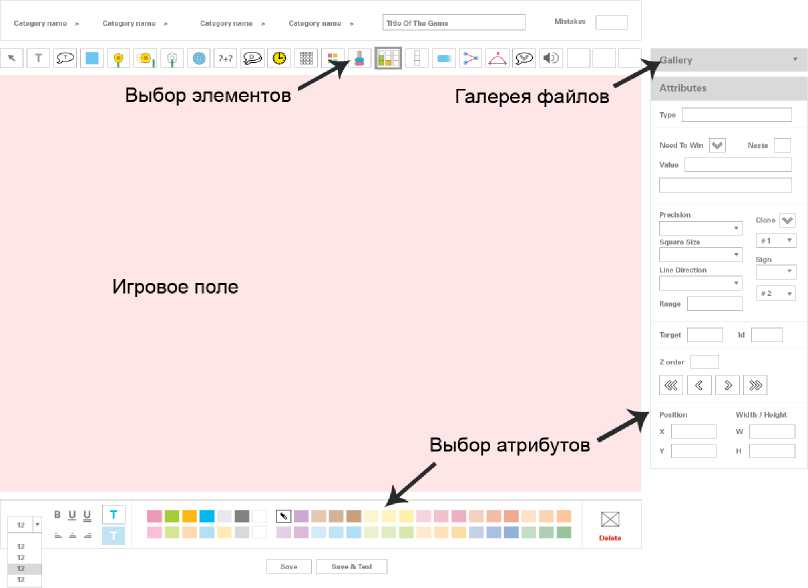Image resolution: width=808 pixels, height=588 pixels.
Task: Open the Square Size dropdown
Action: [701, 255]
